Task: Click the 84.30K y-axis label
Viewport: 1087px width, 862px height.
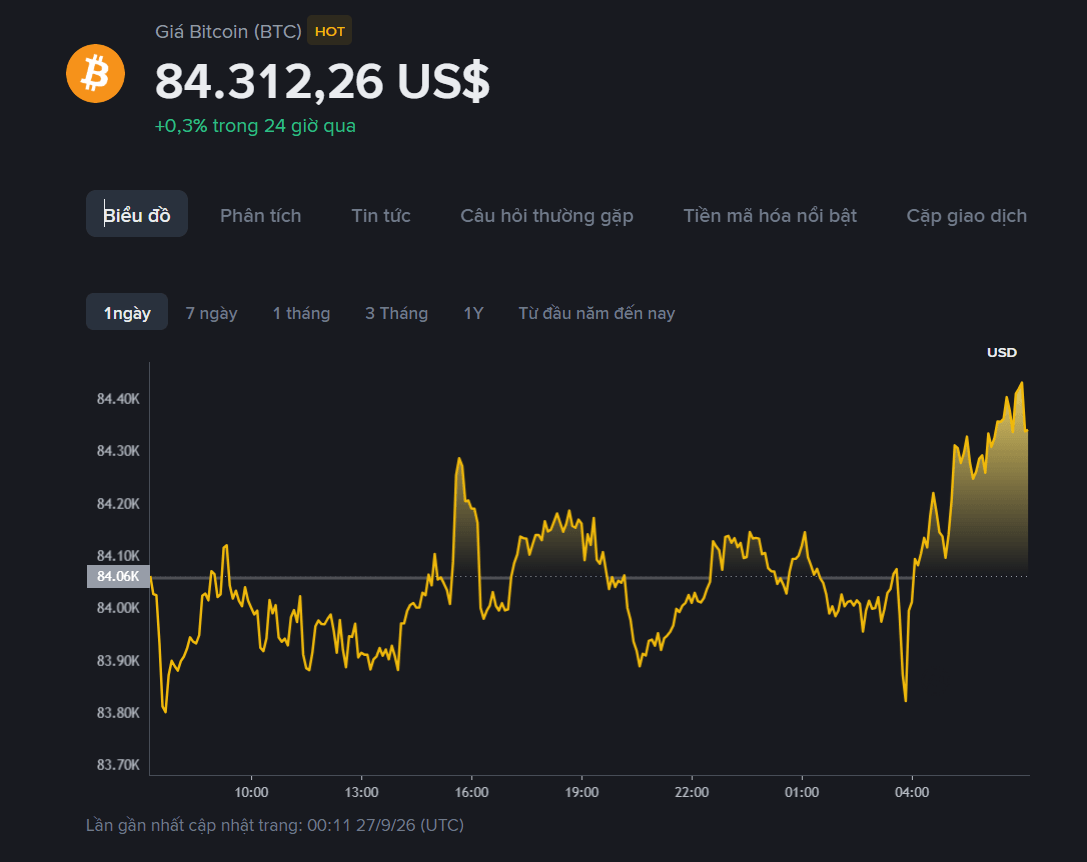Action: (118, 451)
